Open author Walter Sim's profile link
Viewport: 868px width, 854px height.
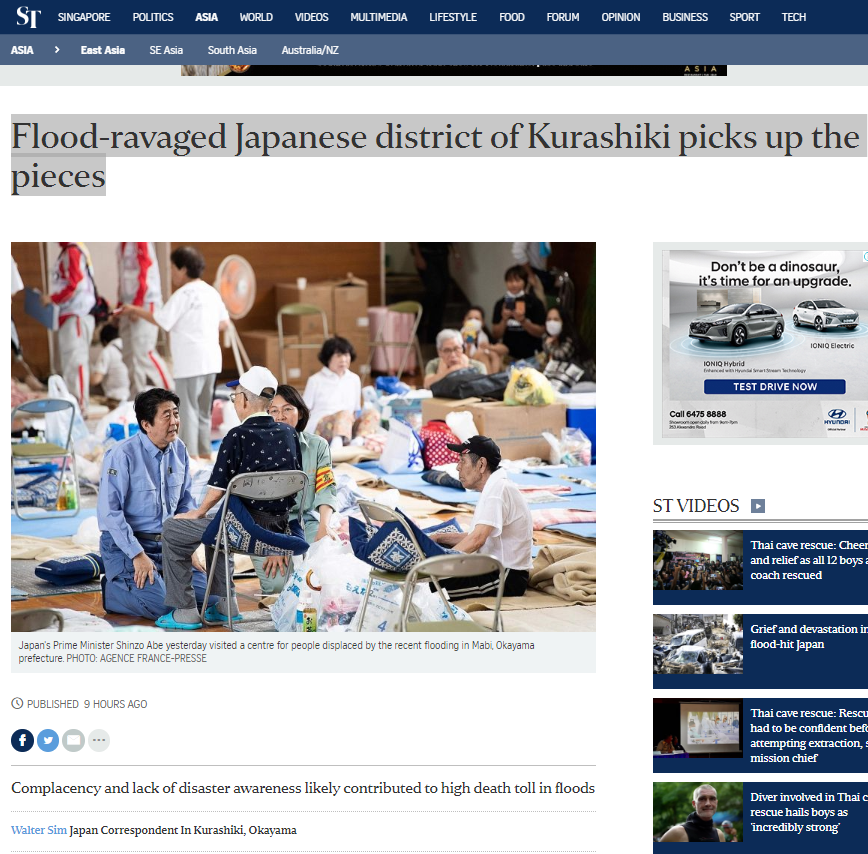click(x=39, y=830)
